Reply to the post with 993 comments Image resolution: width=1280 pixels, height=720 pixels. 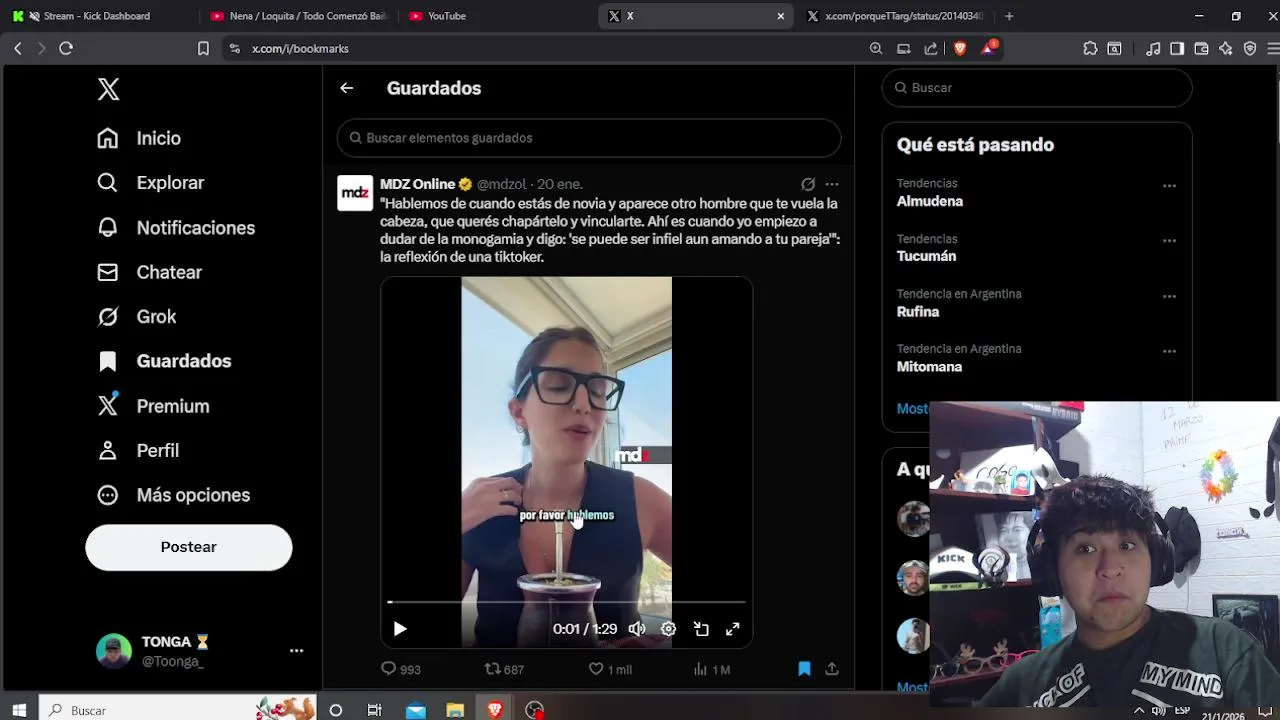(401, 669)
